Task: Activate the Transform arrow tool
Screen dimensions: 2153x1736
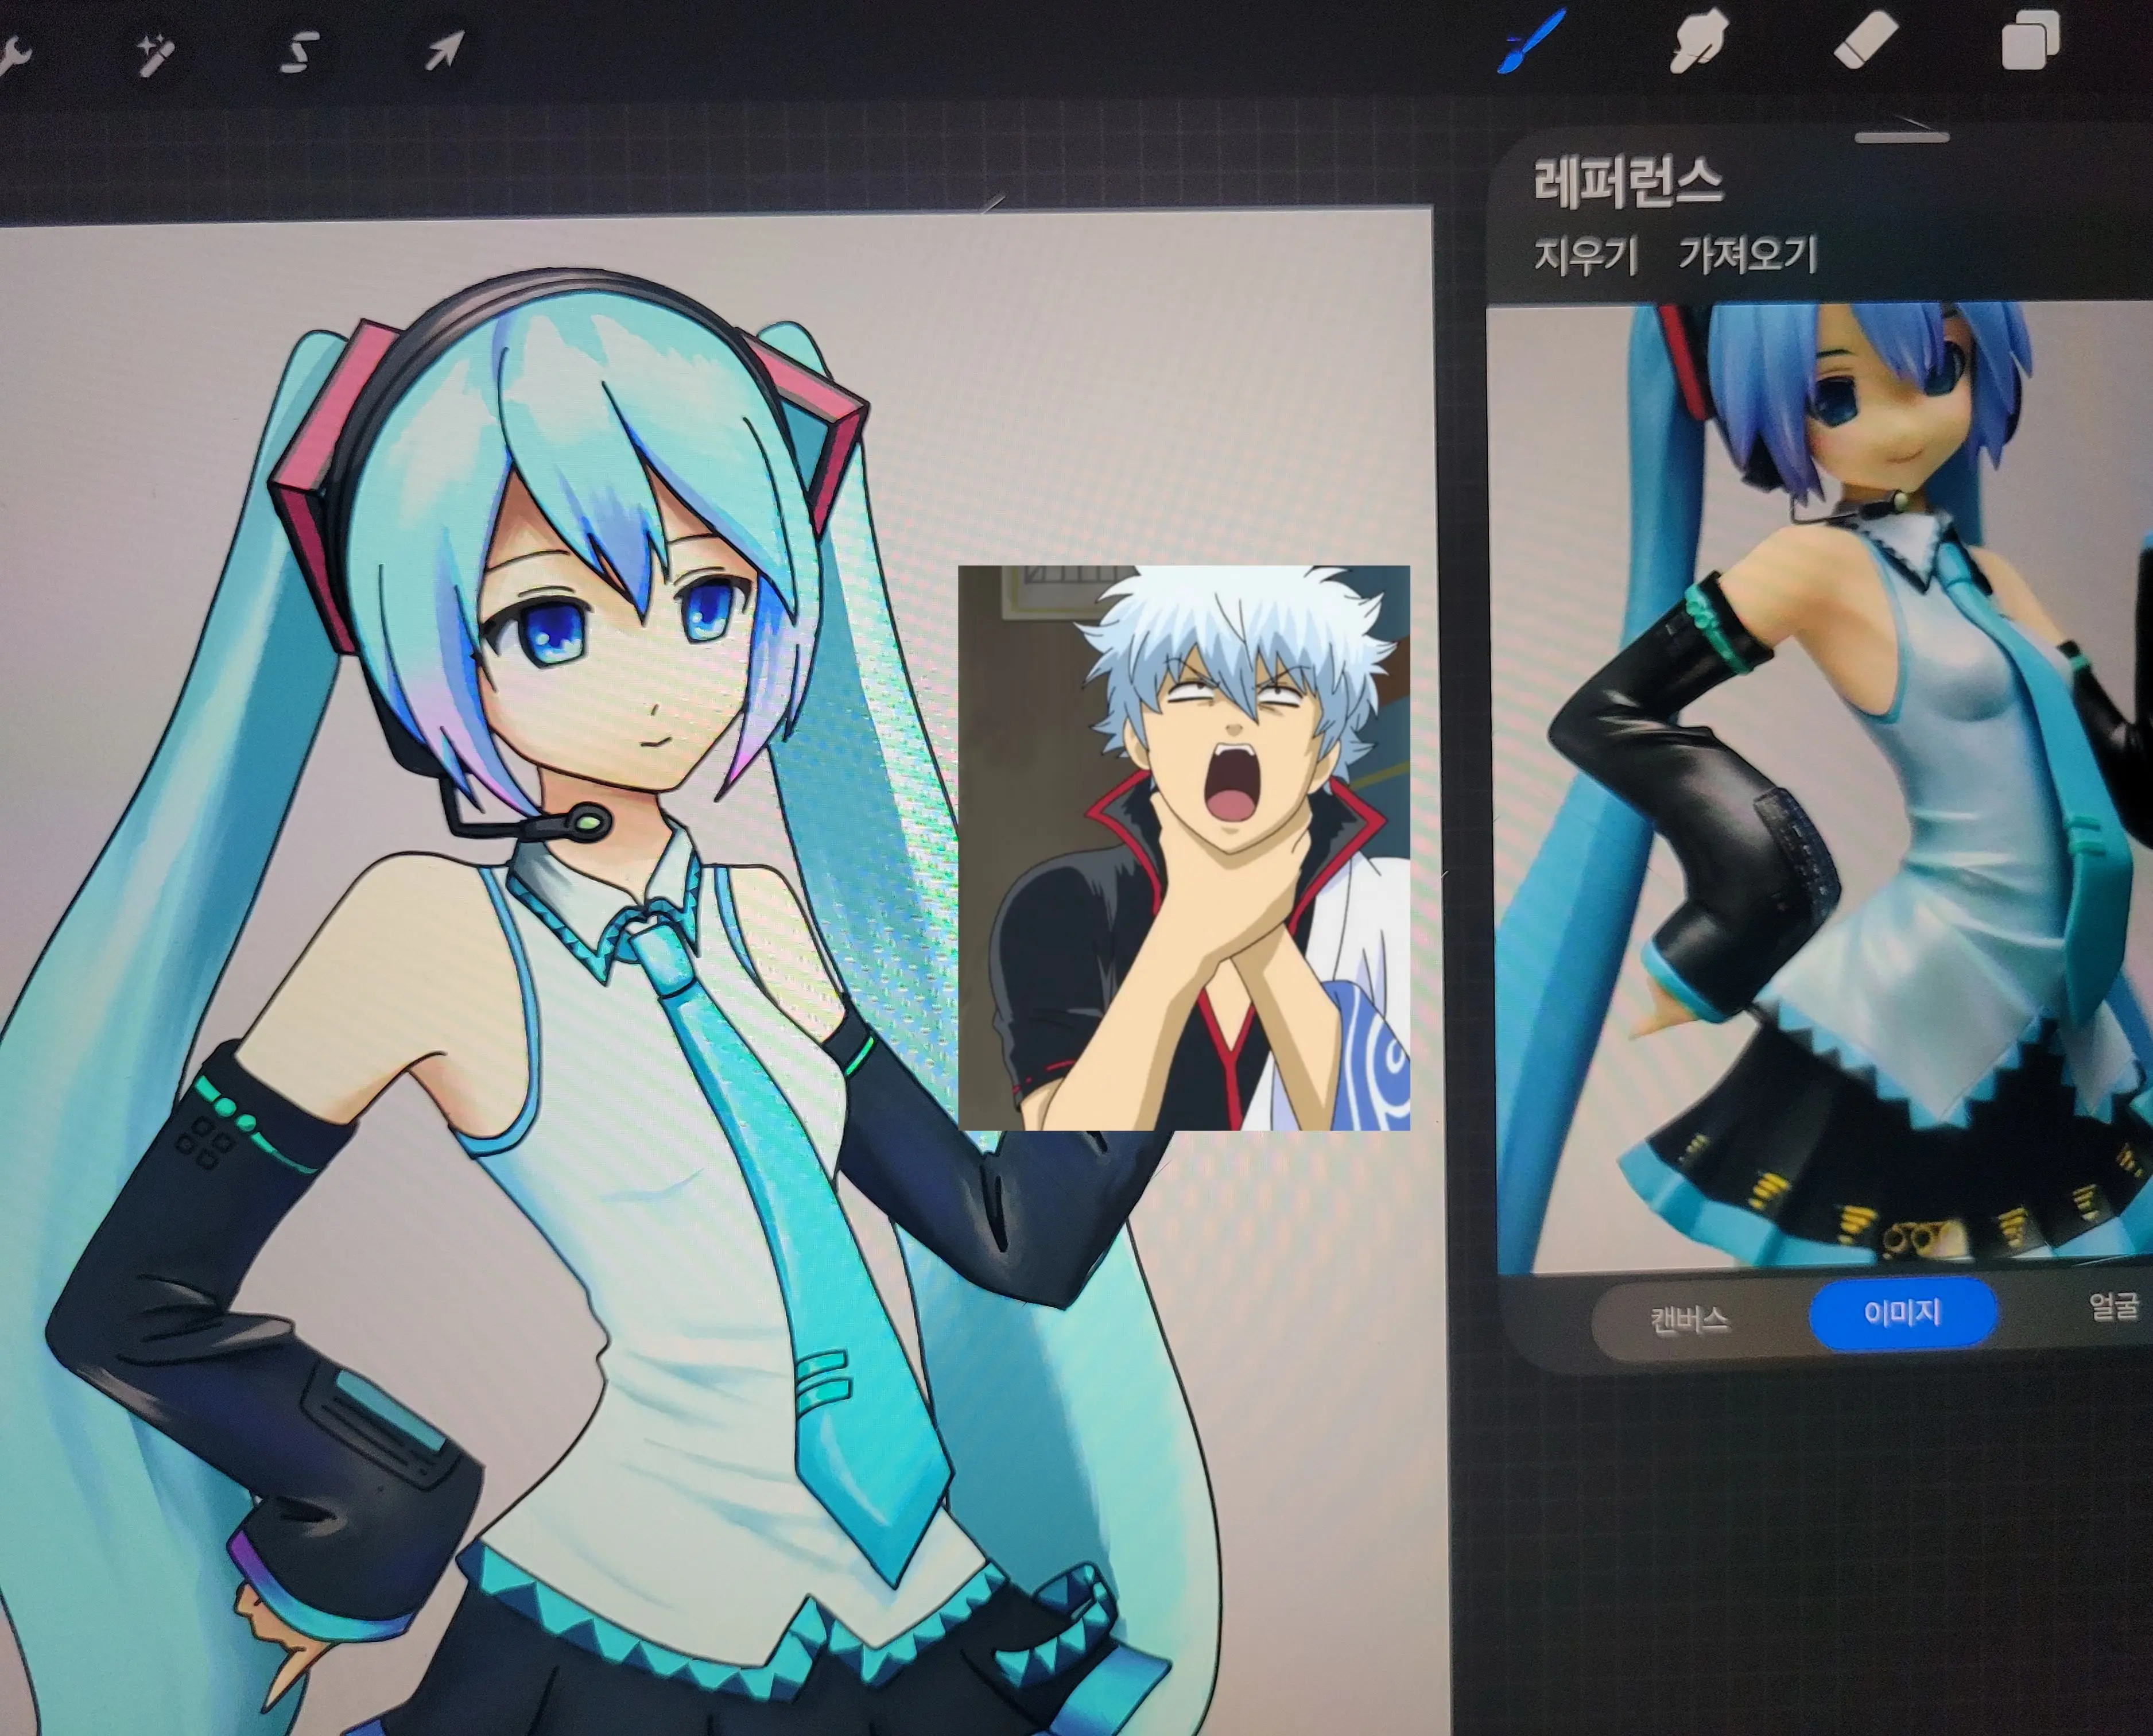Action: tap(443, 50)
